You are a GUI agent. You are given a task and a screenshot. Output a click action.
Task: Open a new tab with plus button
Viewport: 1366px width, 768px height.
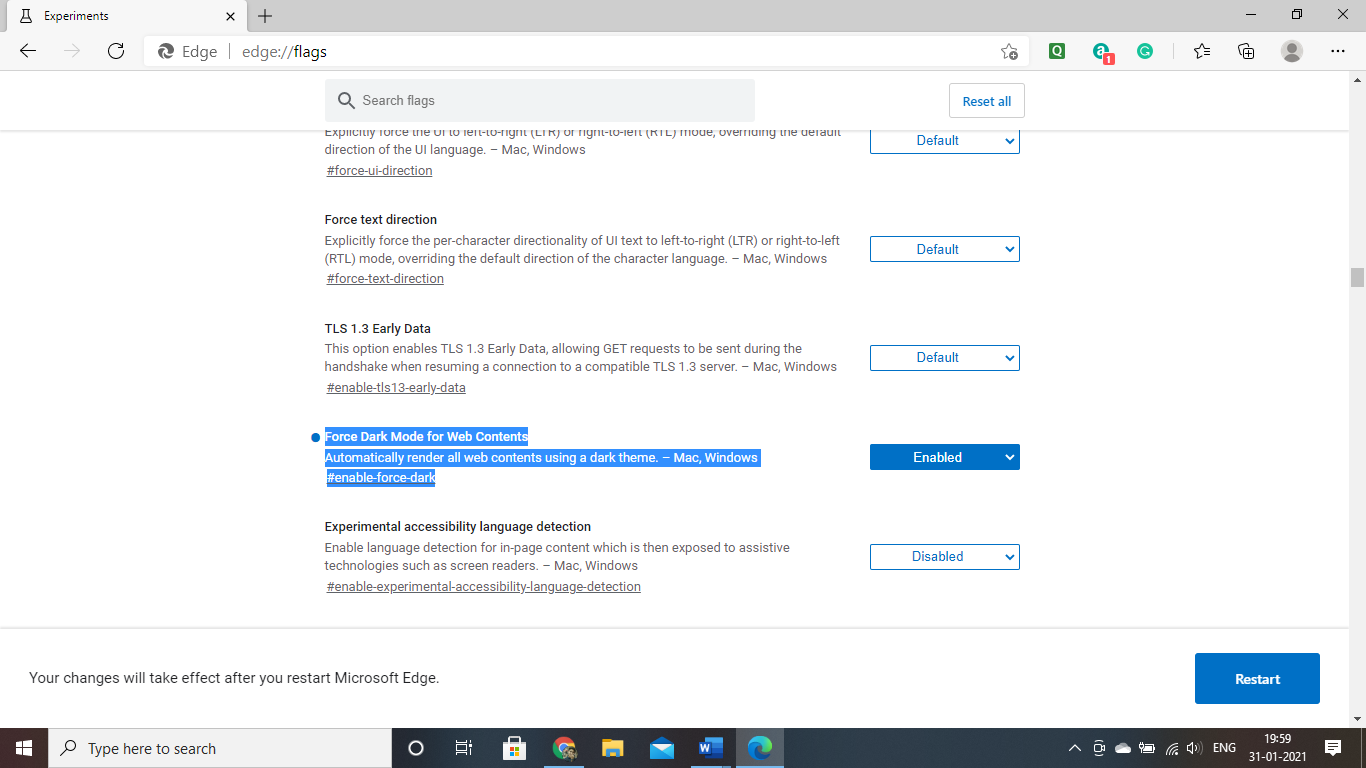click(x=265, y=16)
